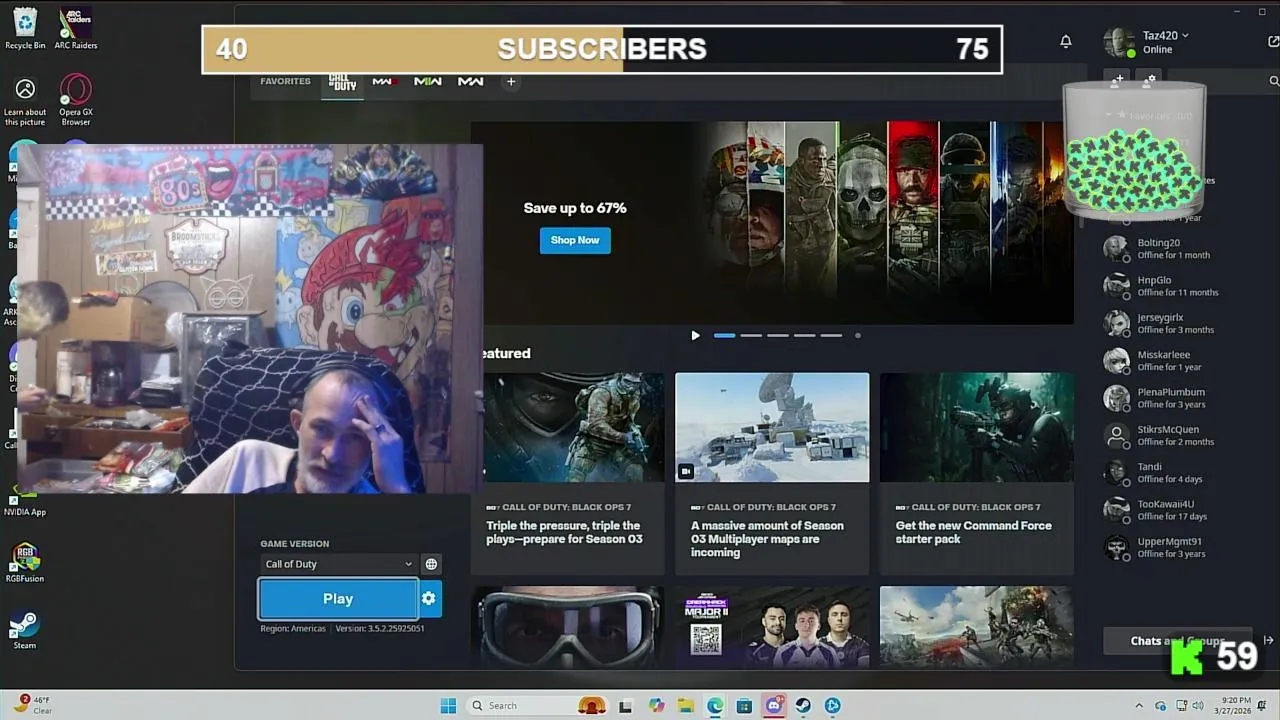
Task: Select friend StikrsMcQuen
Action: 1176,435
